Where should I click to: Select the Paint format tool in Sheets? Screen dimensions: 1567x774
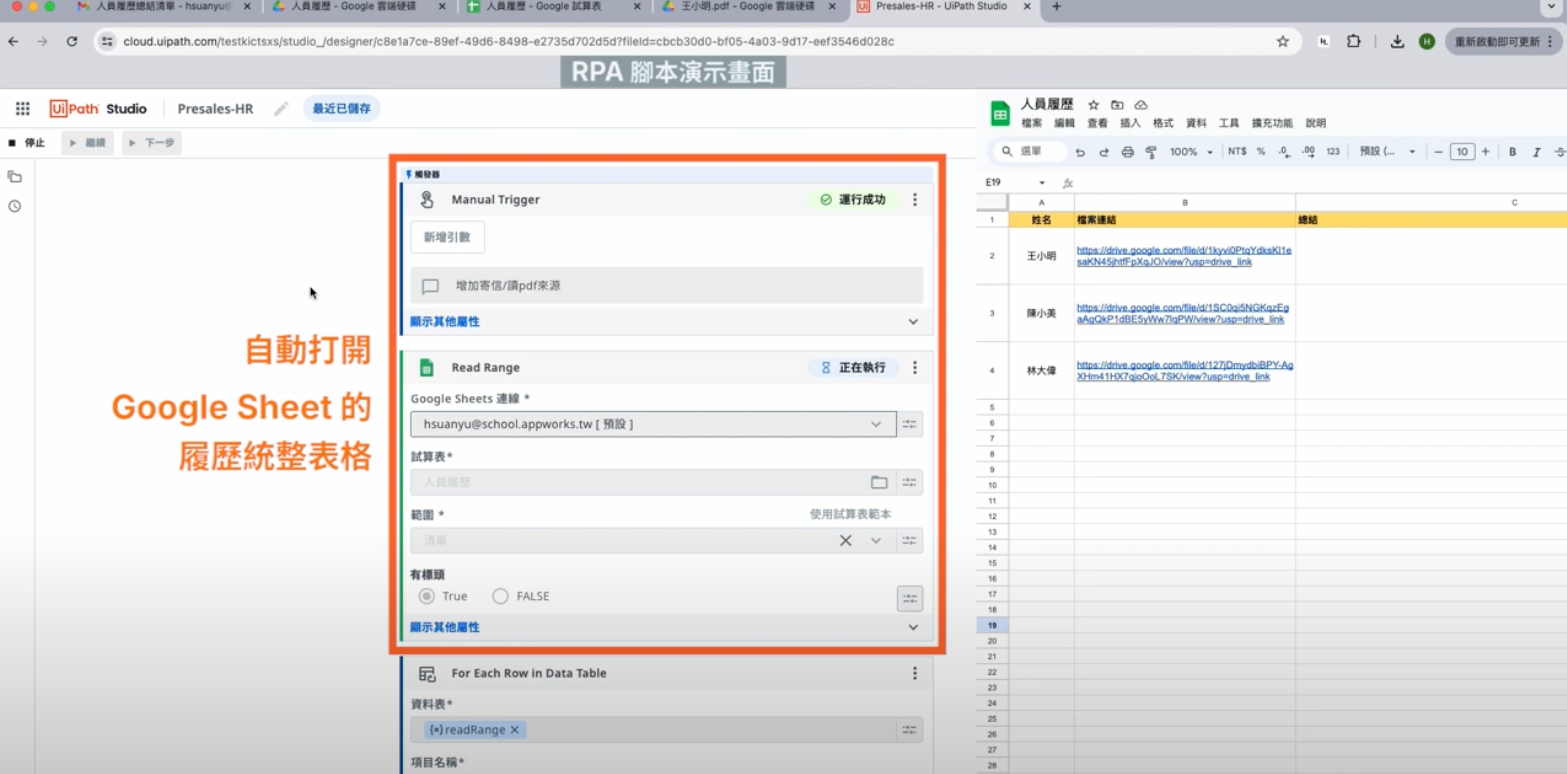[x=1151, y=152]
